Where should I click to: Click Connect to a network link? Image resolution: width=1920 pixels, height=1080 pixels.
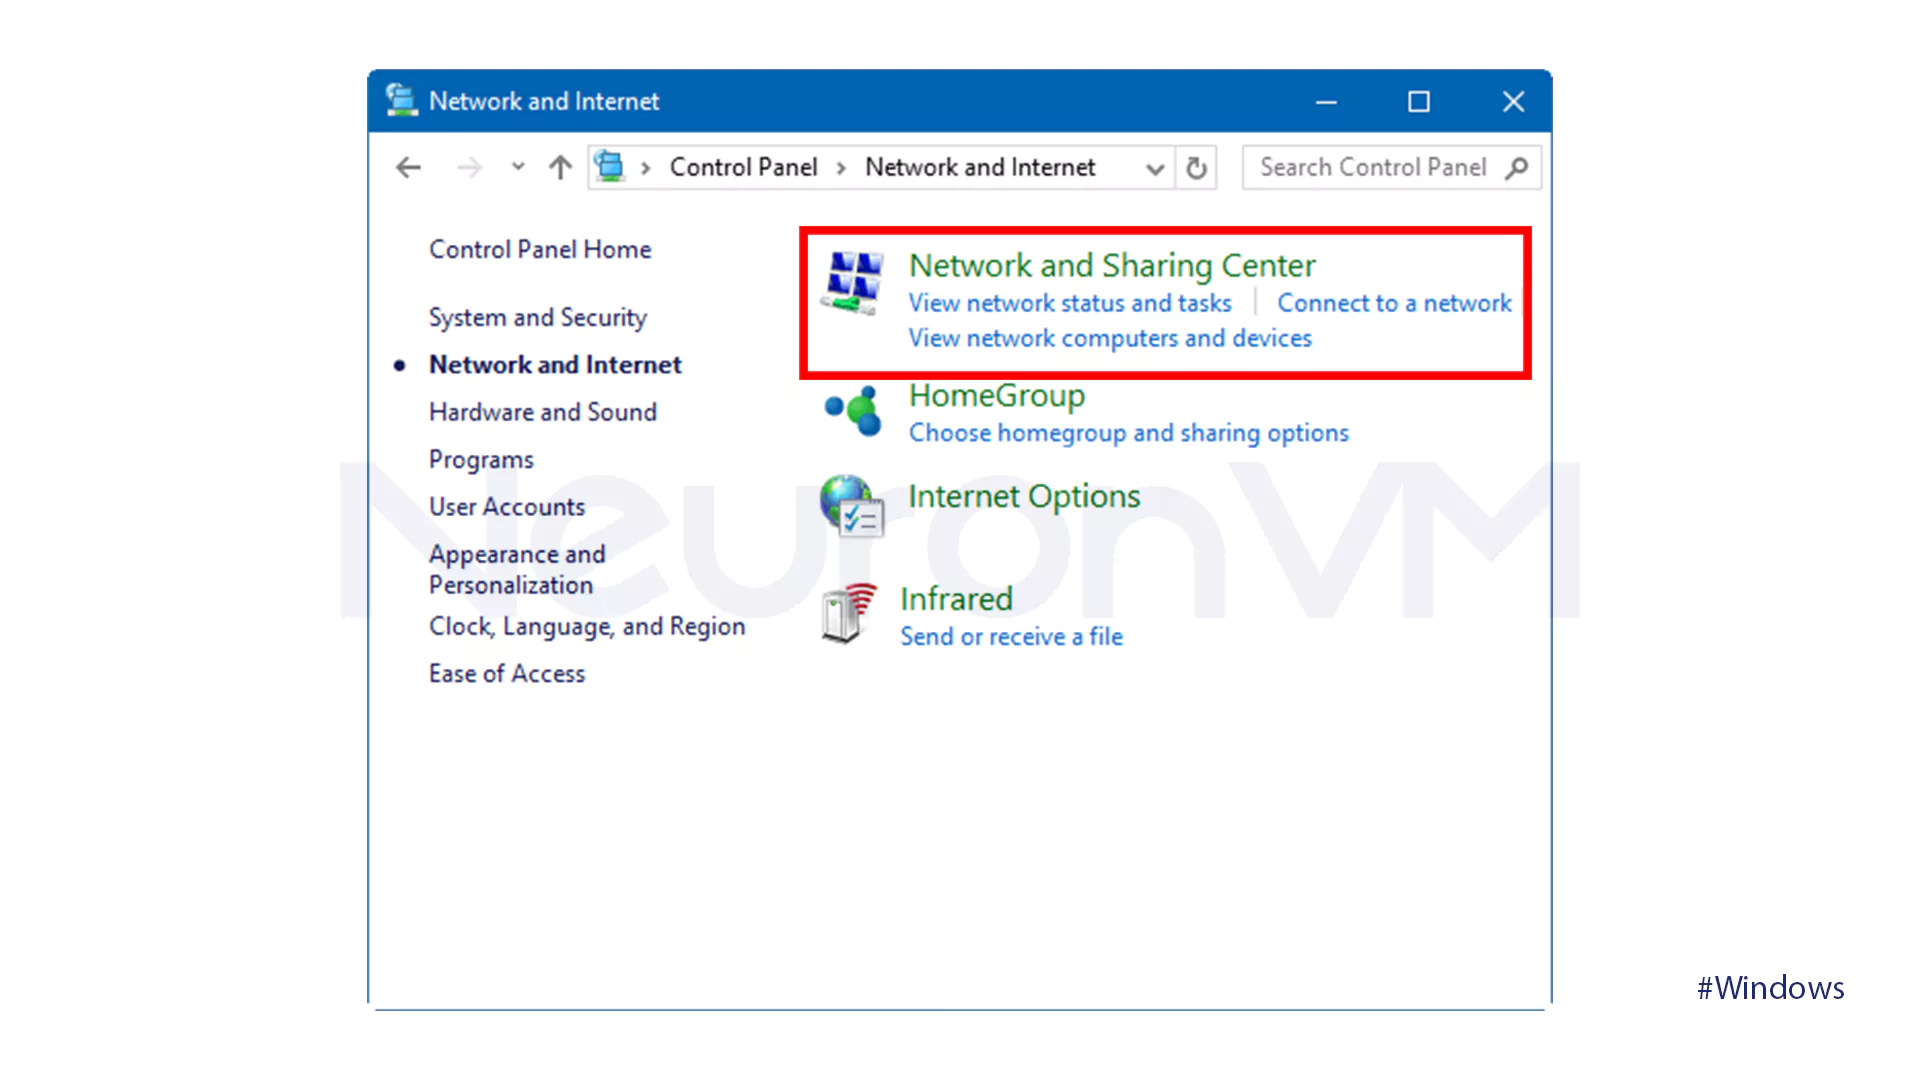click(x=1394, y=303)
